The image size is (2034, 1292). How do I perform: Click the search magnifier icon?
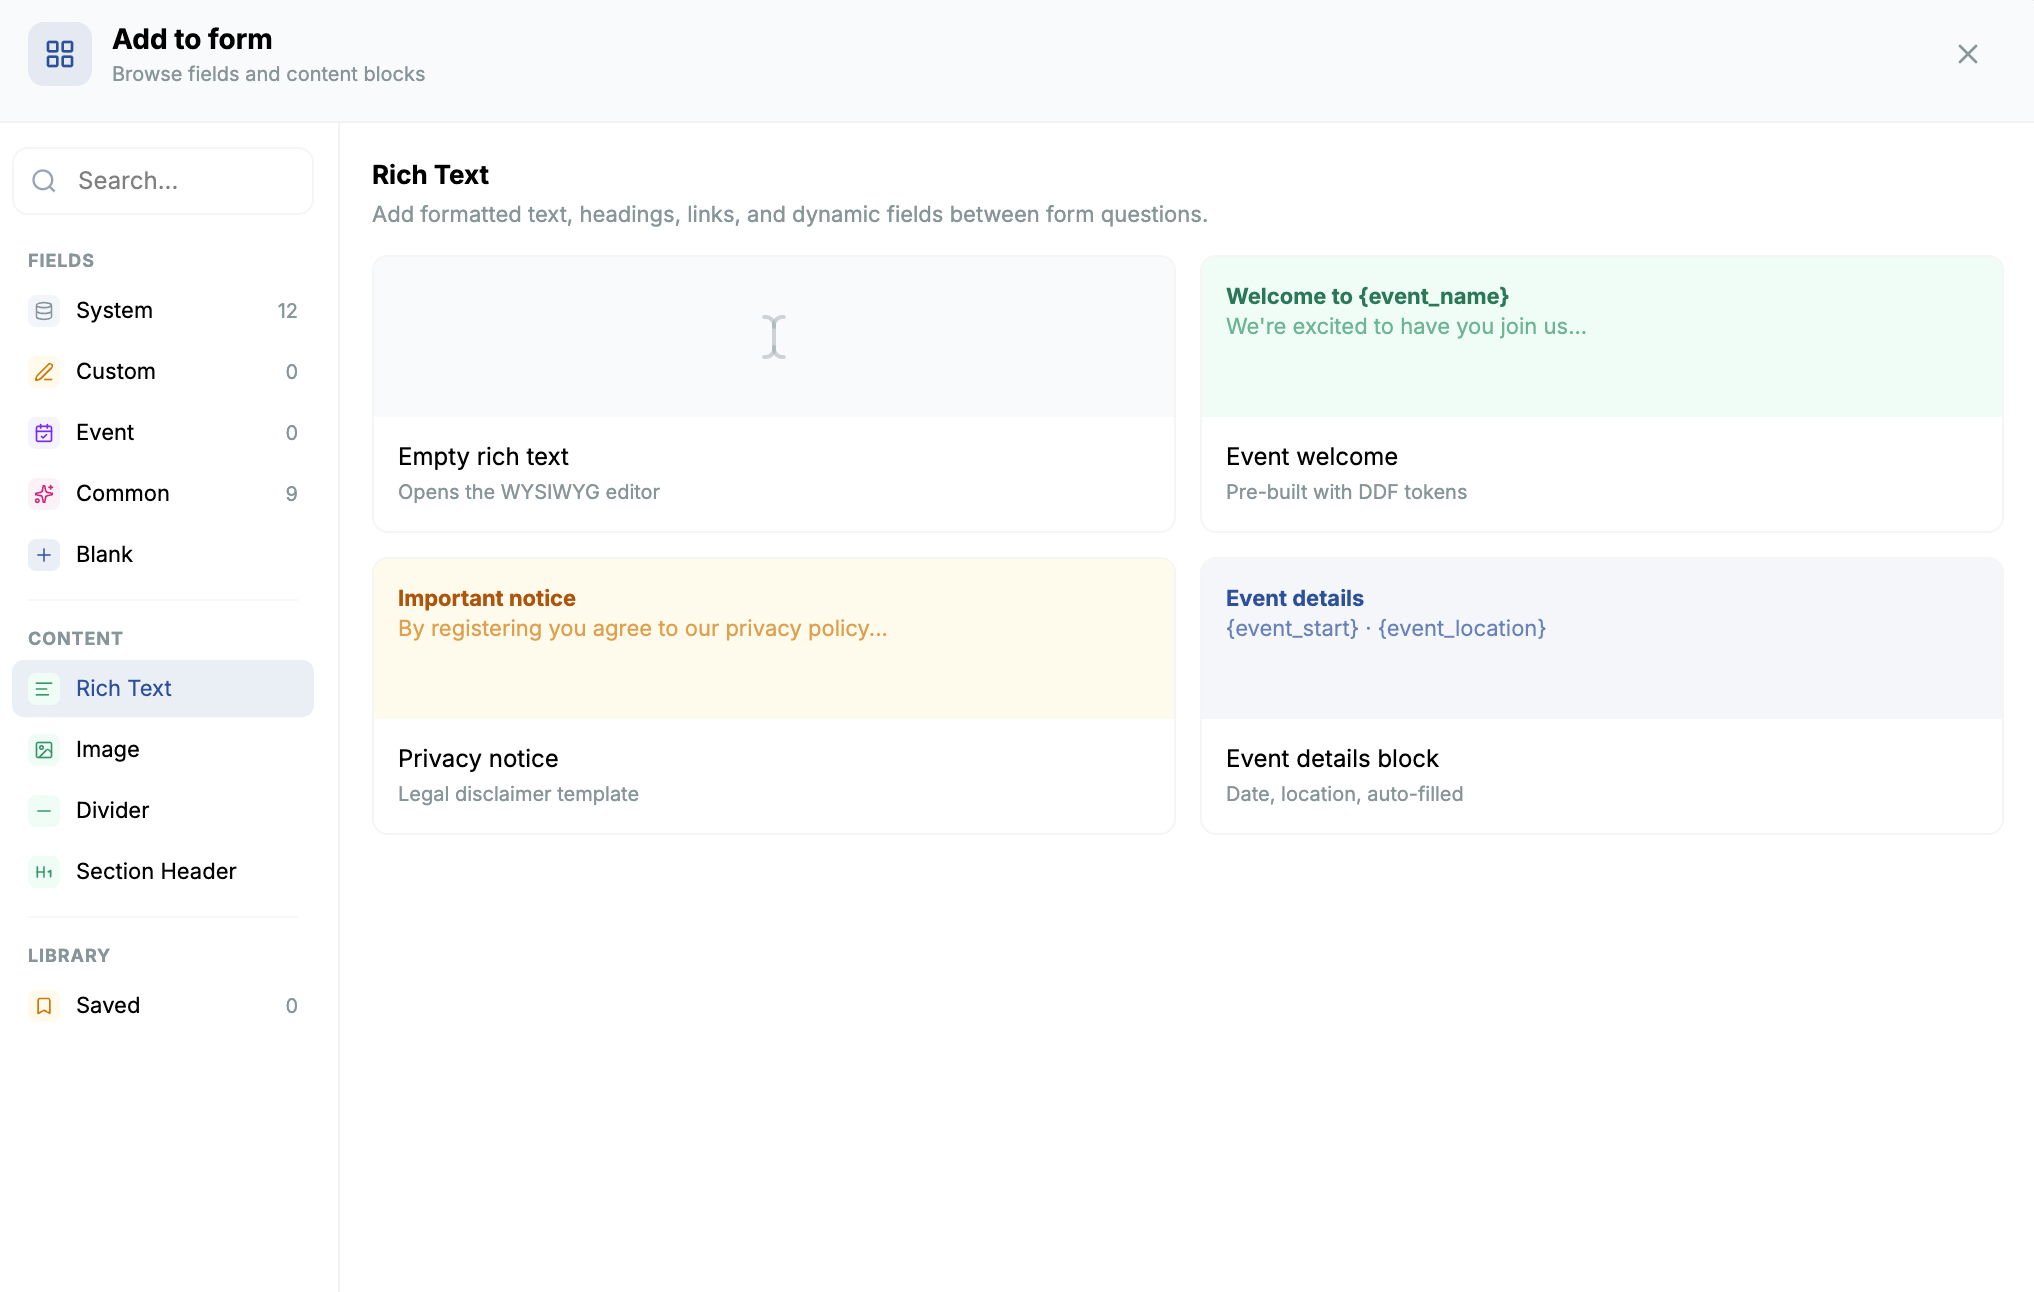[x=44, y=181]
